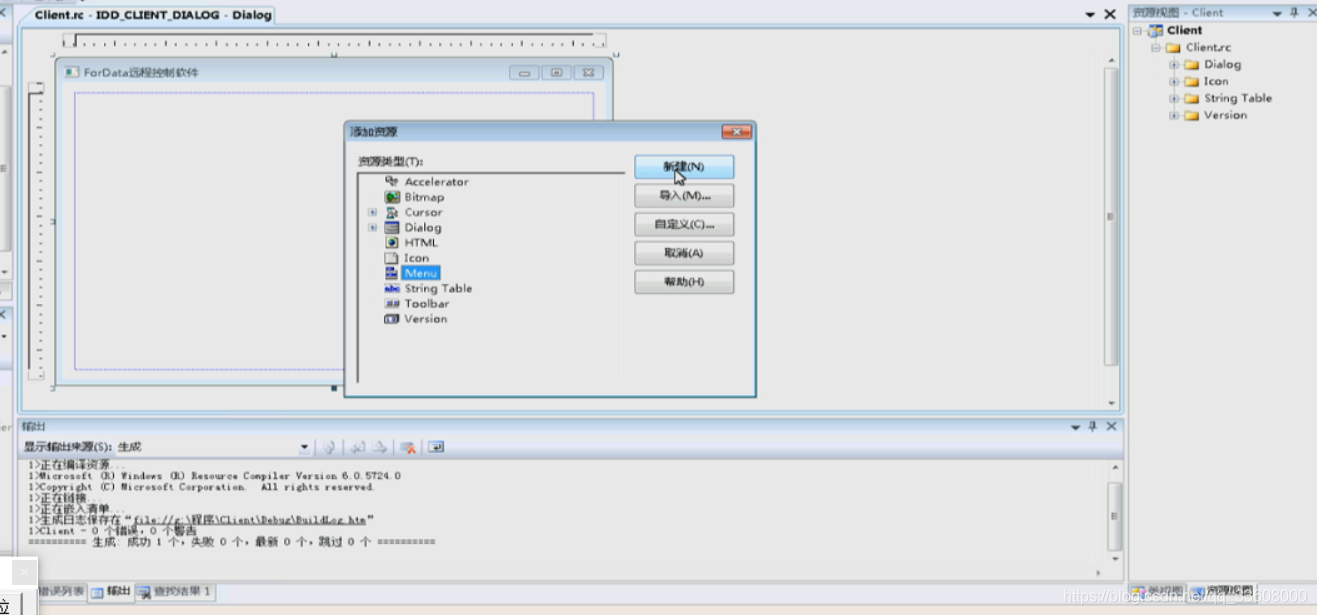Expand the Dialog folder in resource view

[x=1174, y=64]
